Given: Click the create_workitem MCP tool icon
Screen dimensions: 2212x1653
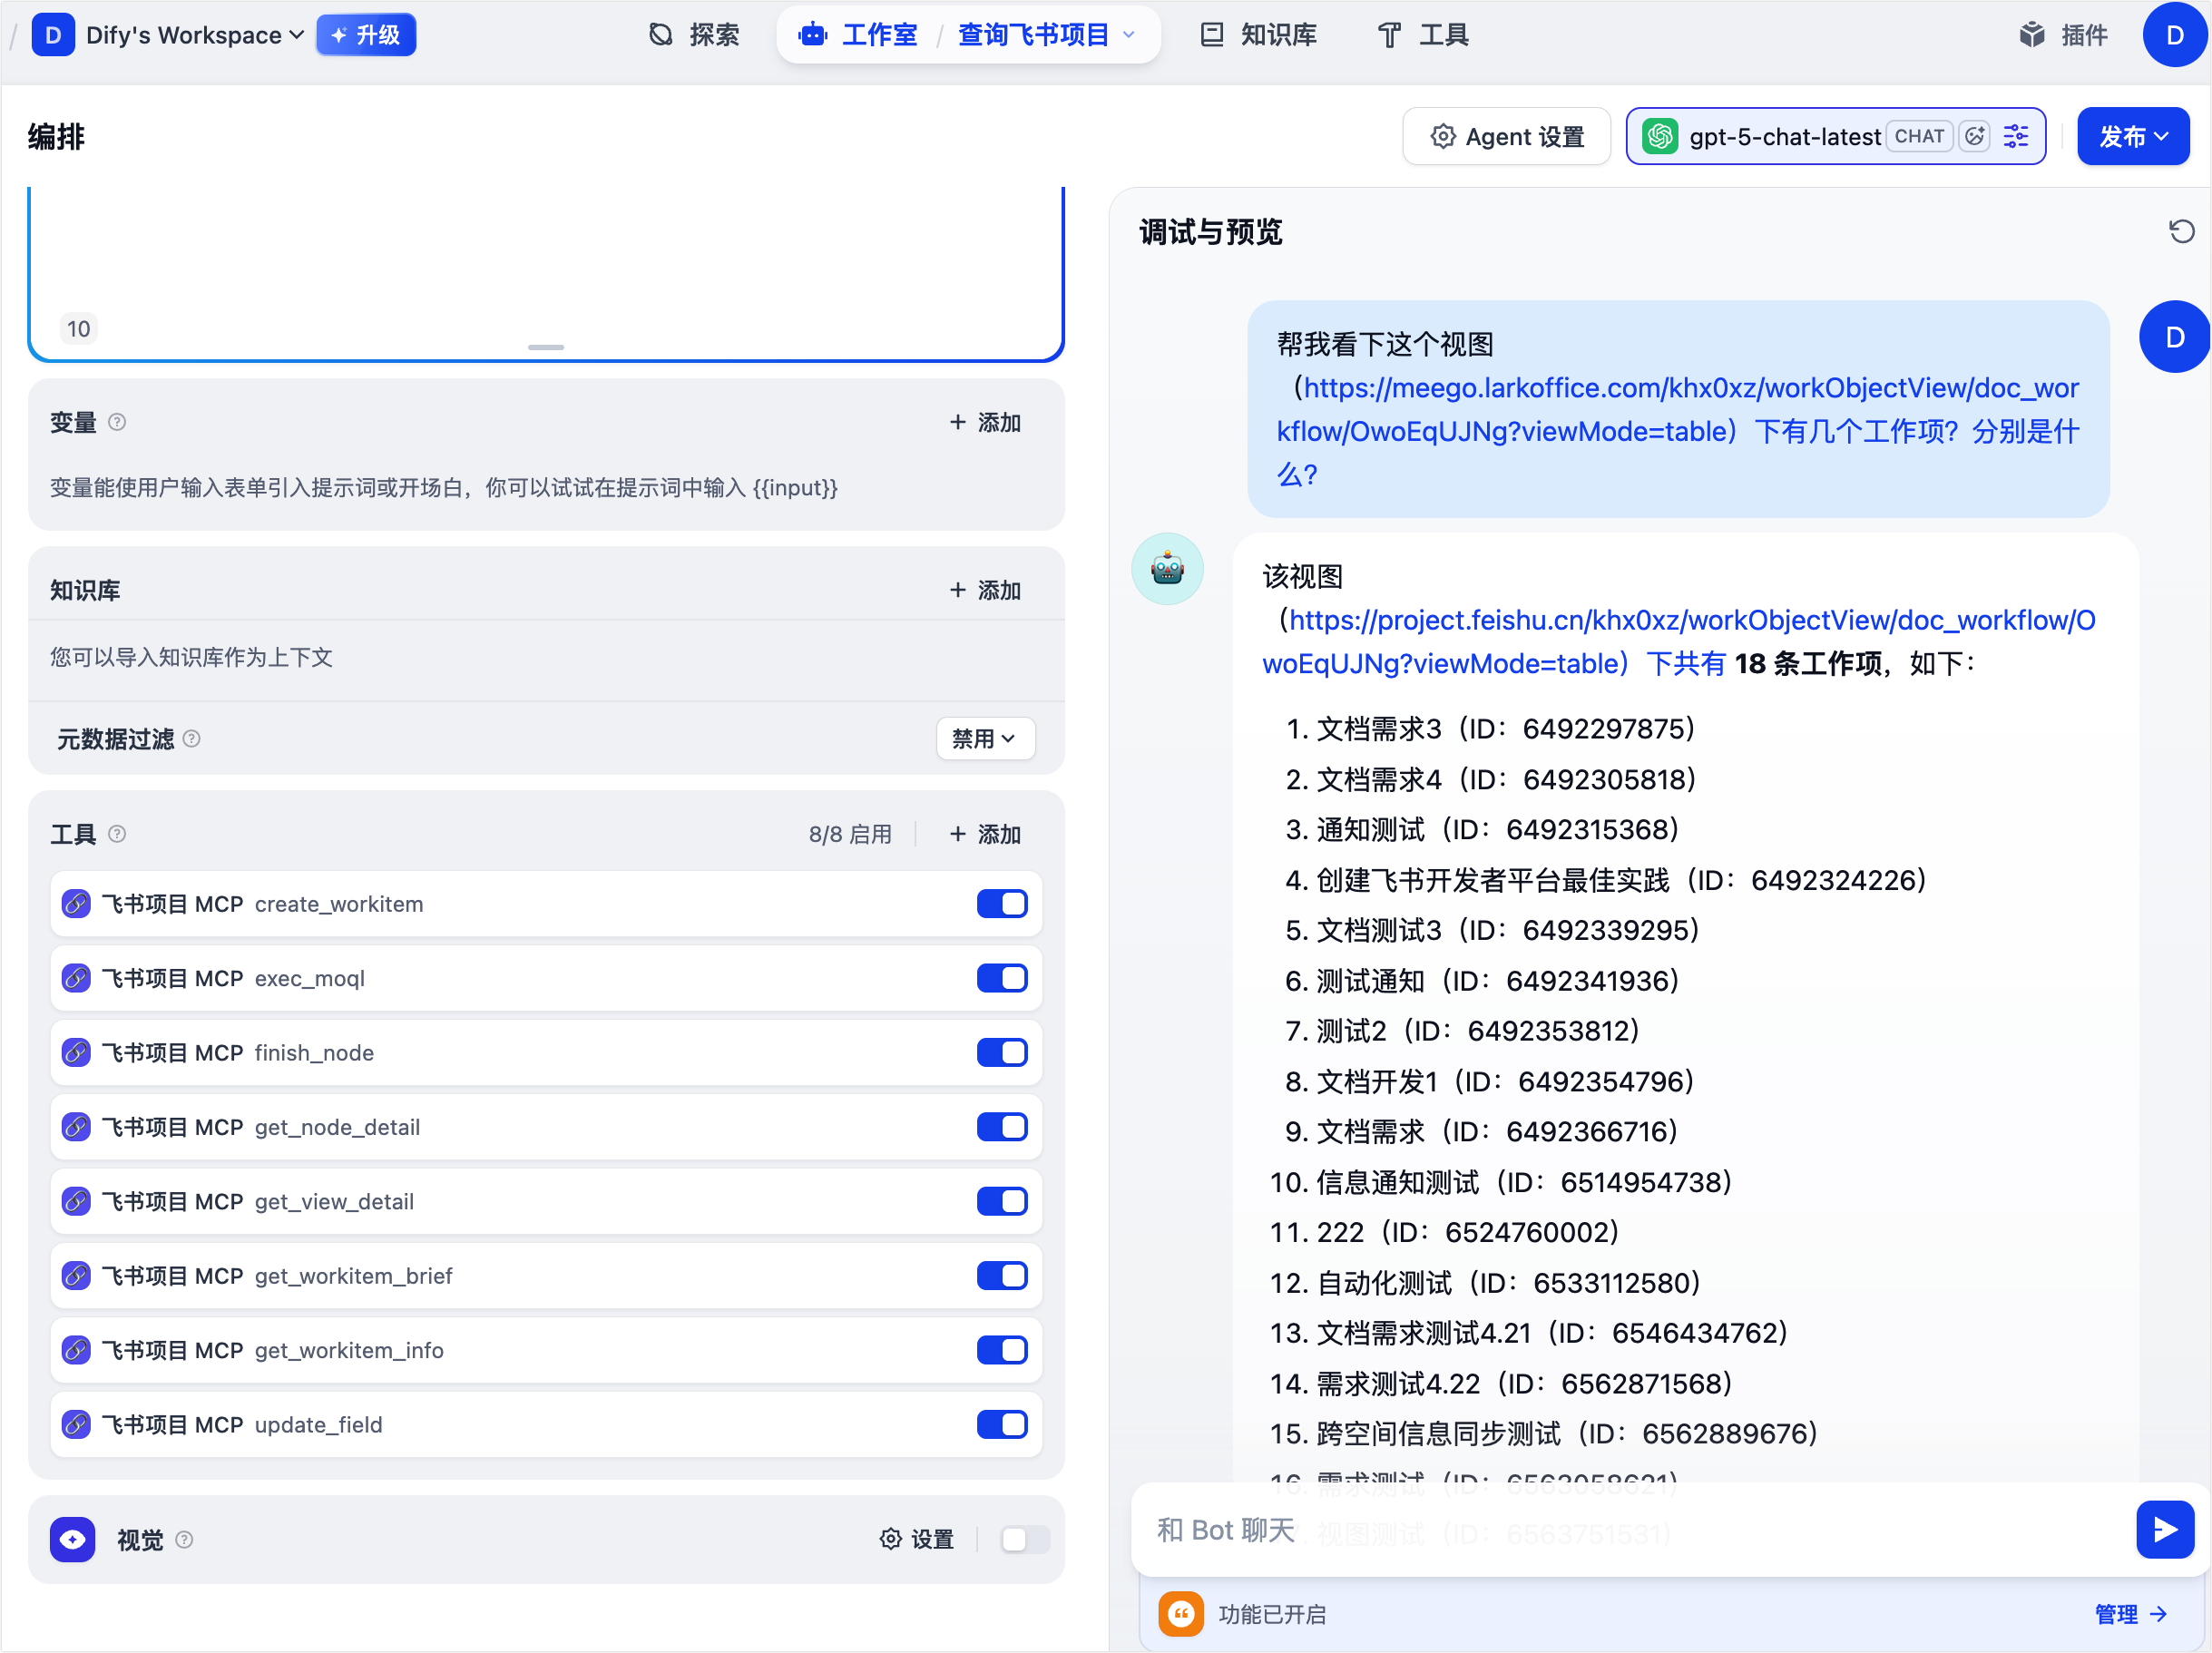Looking at the screenshot, I should 76,904.
